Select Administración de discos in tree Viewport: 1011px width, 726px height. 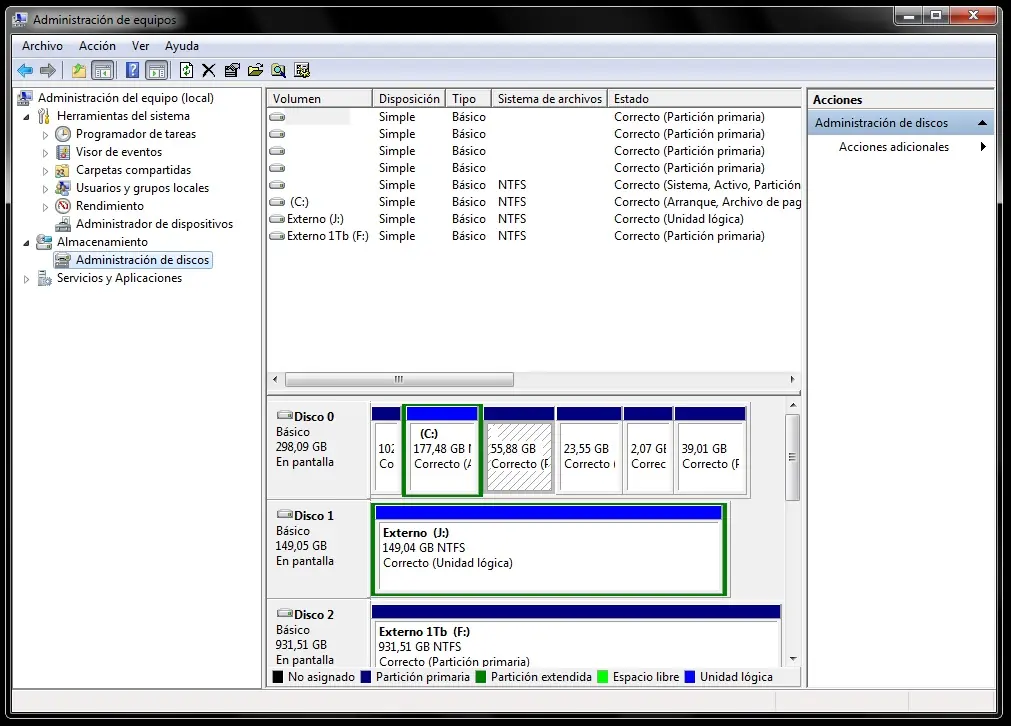tap(133, 260)
